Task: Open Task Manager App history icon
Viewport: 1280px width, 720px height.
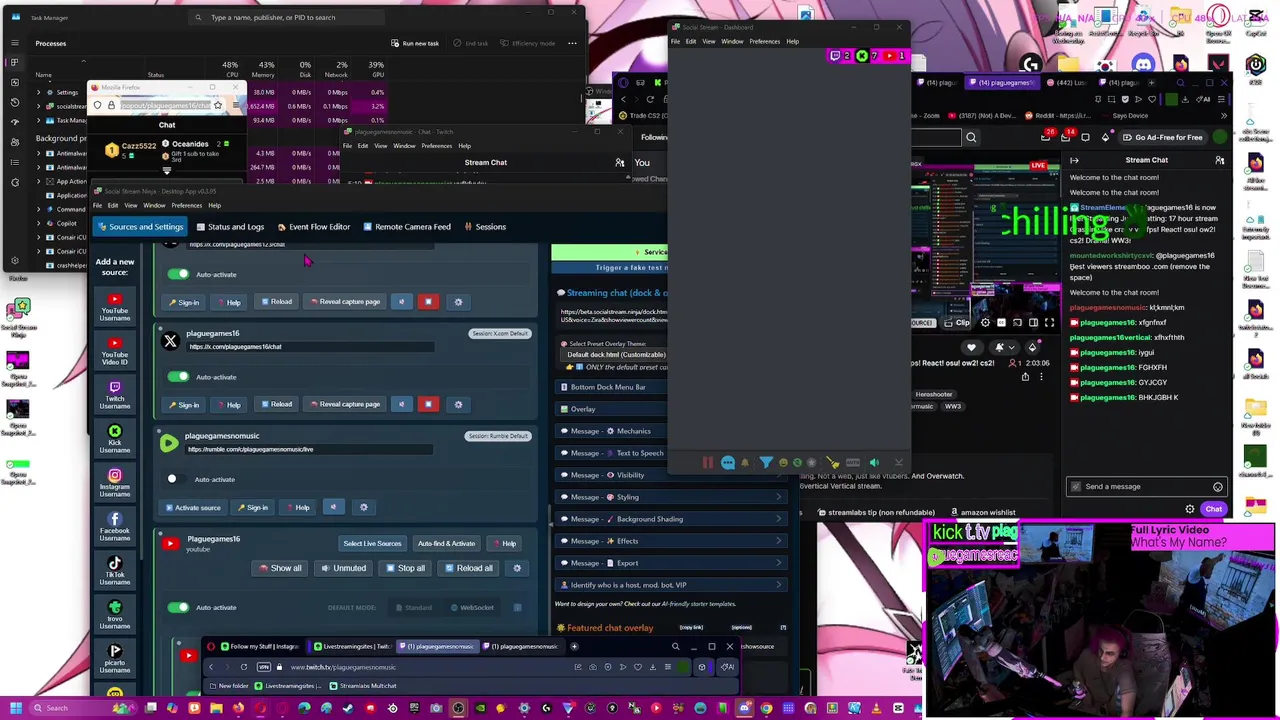Action: [15, 102]
